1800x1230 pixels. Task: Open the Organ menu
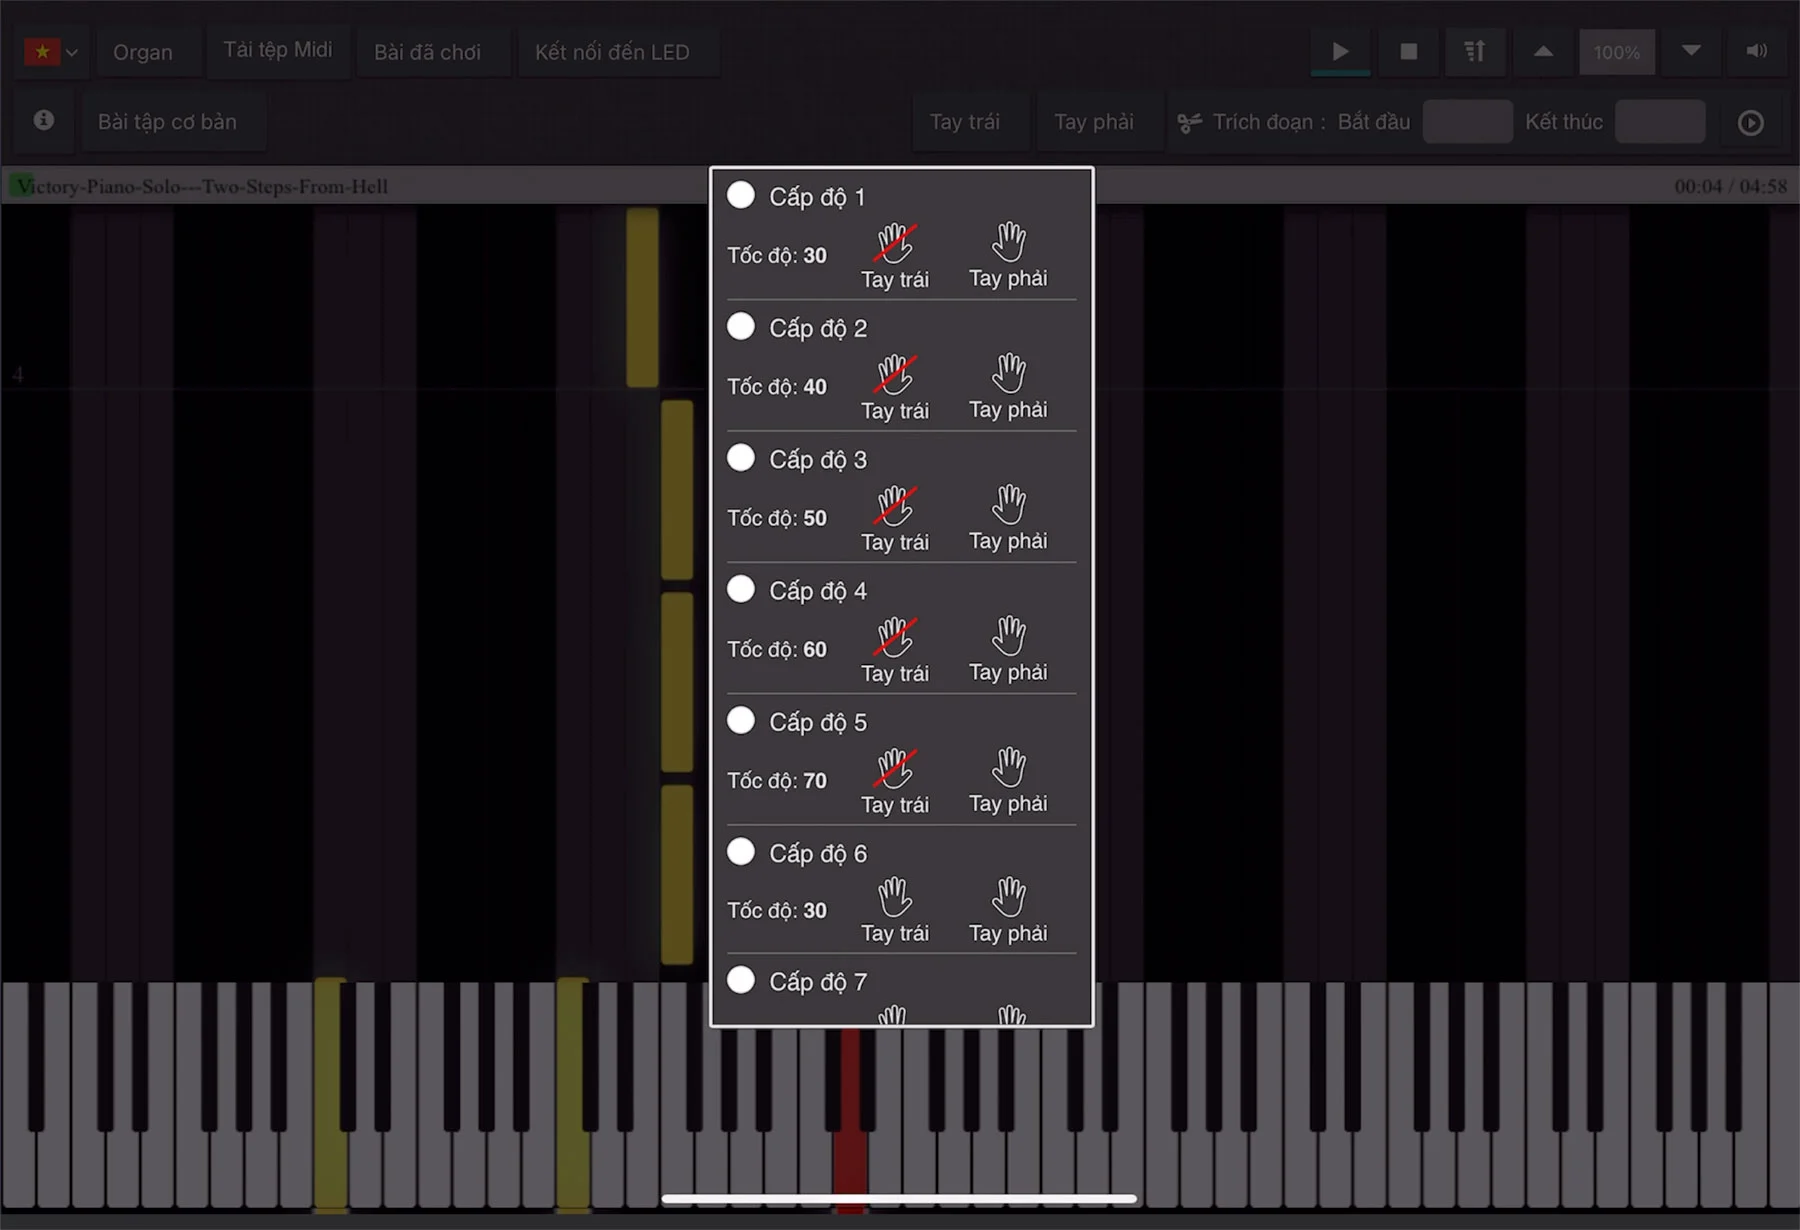(143, 52)
